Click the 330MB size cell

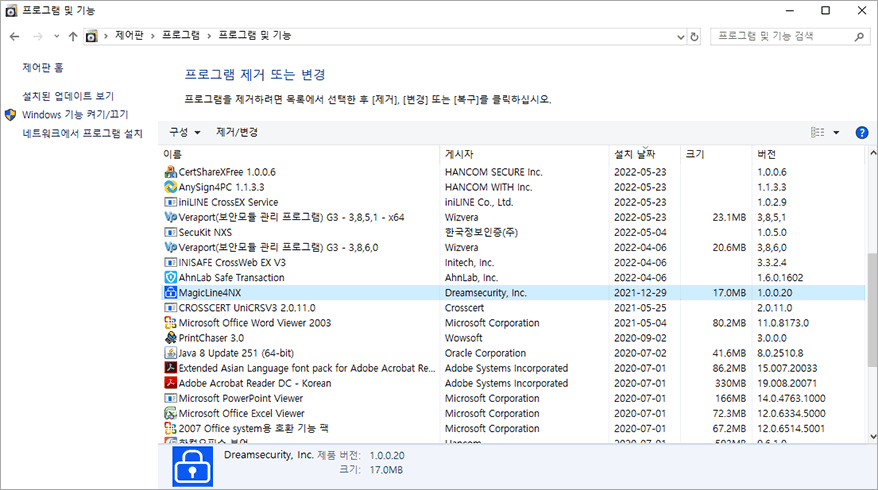point(730,384)
